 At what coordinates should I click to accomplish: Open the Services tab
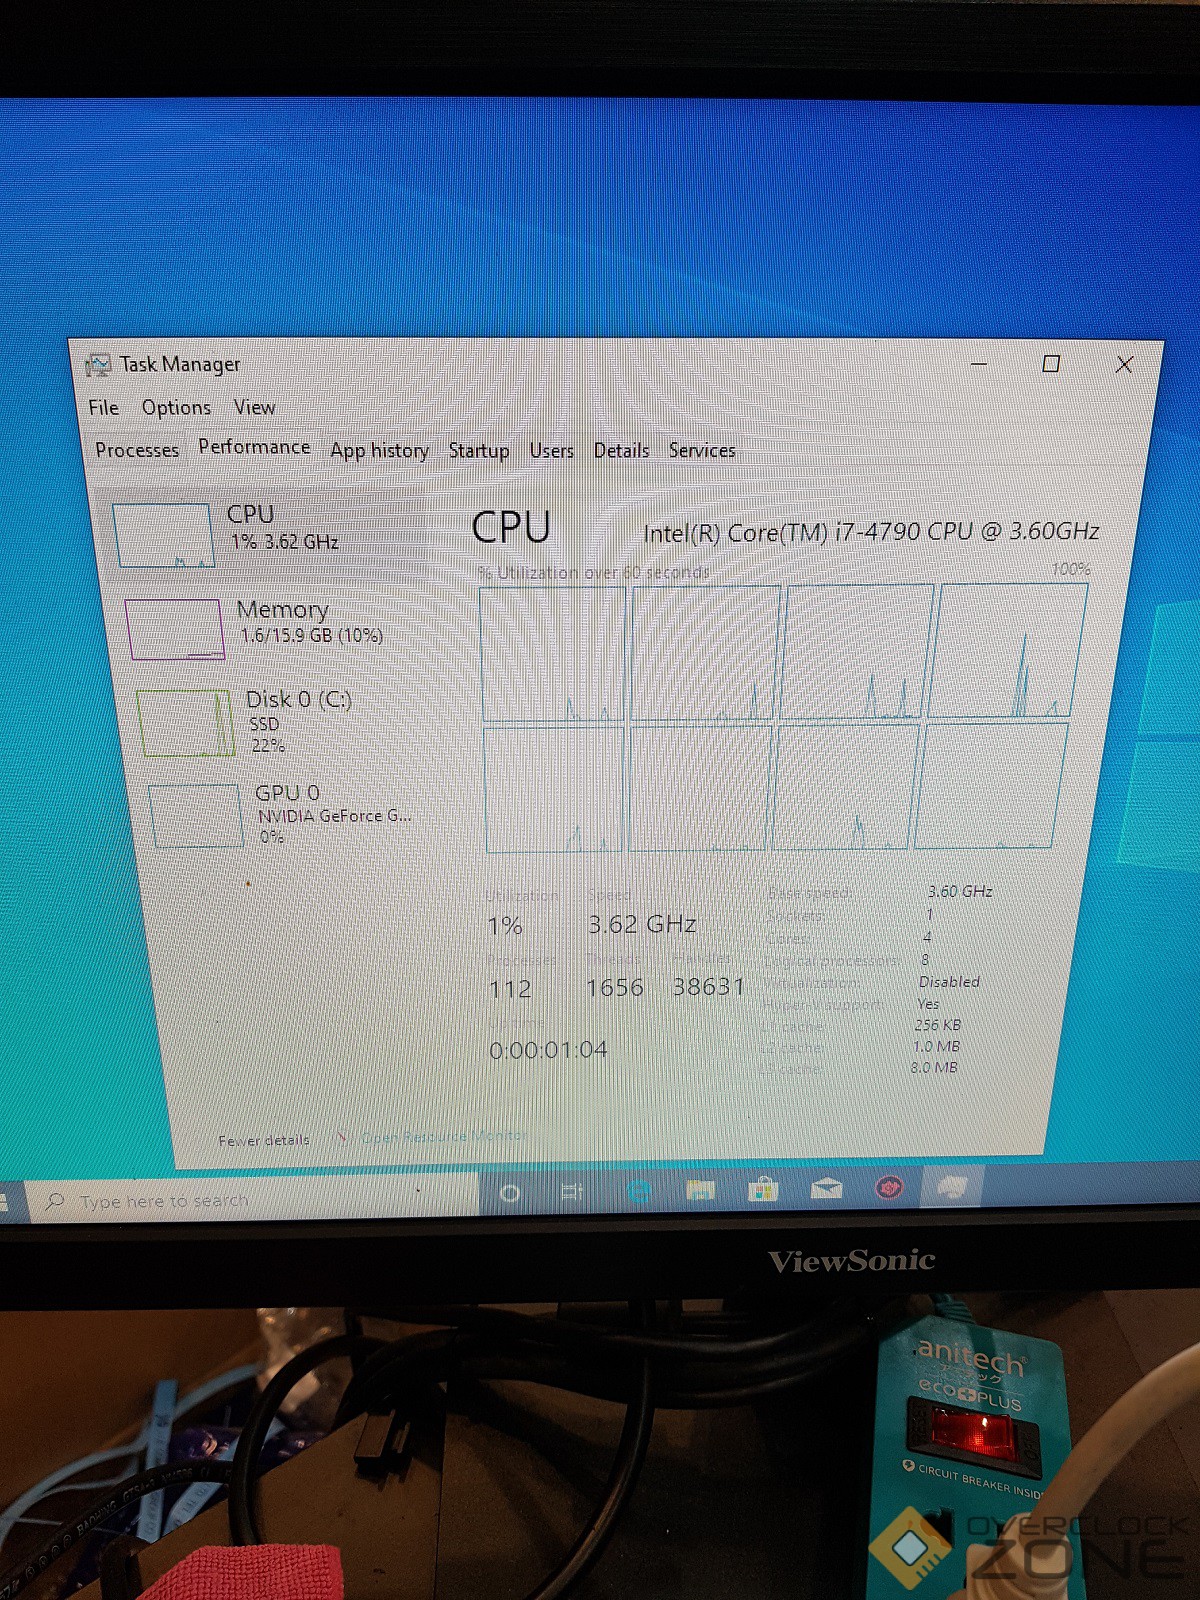click(x=702, y=451)
